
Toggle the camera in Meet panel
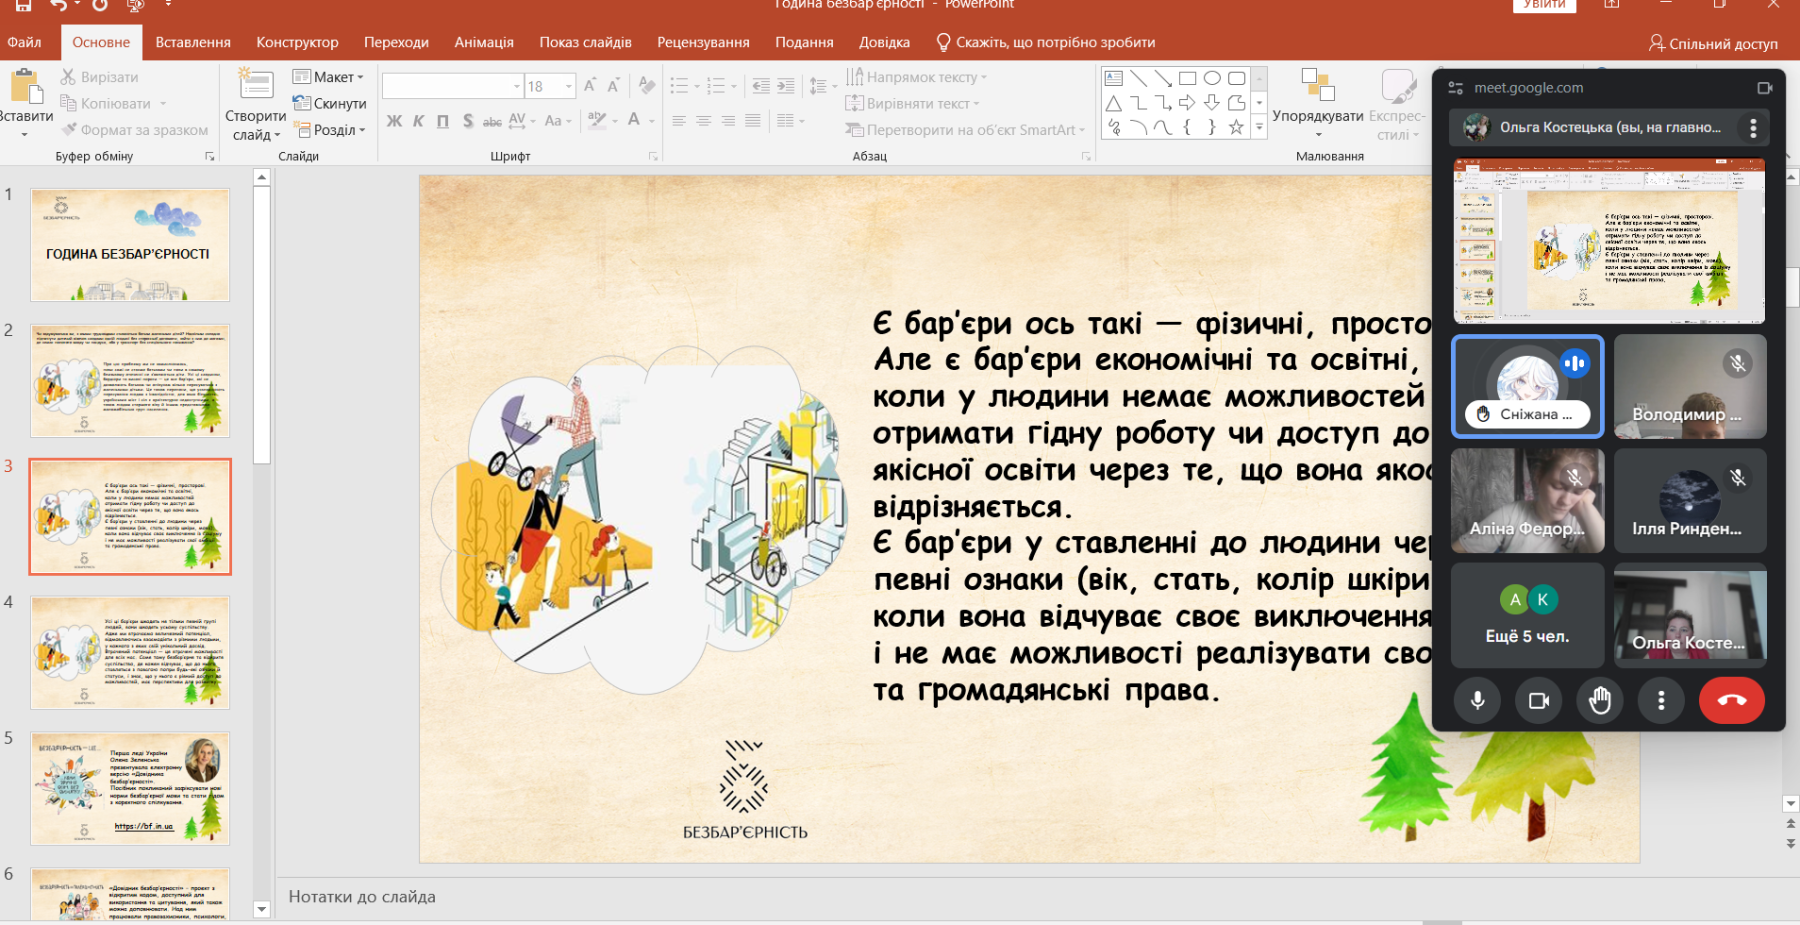(1538, 700)
